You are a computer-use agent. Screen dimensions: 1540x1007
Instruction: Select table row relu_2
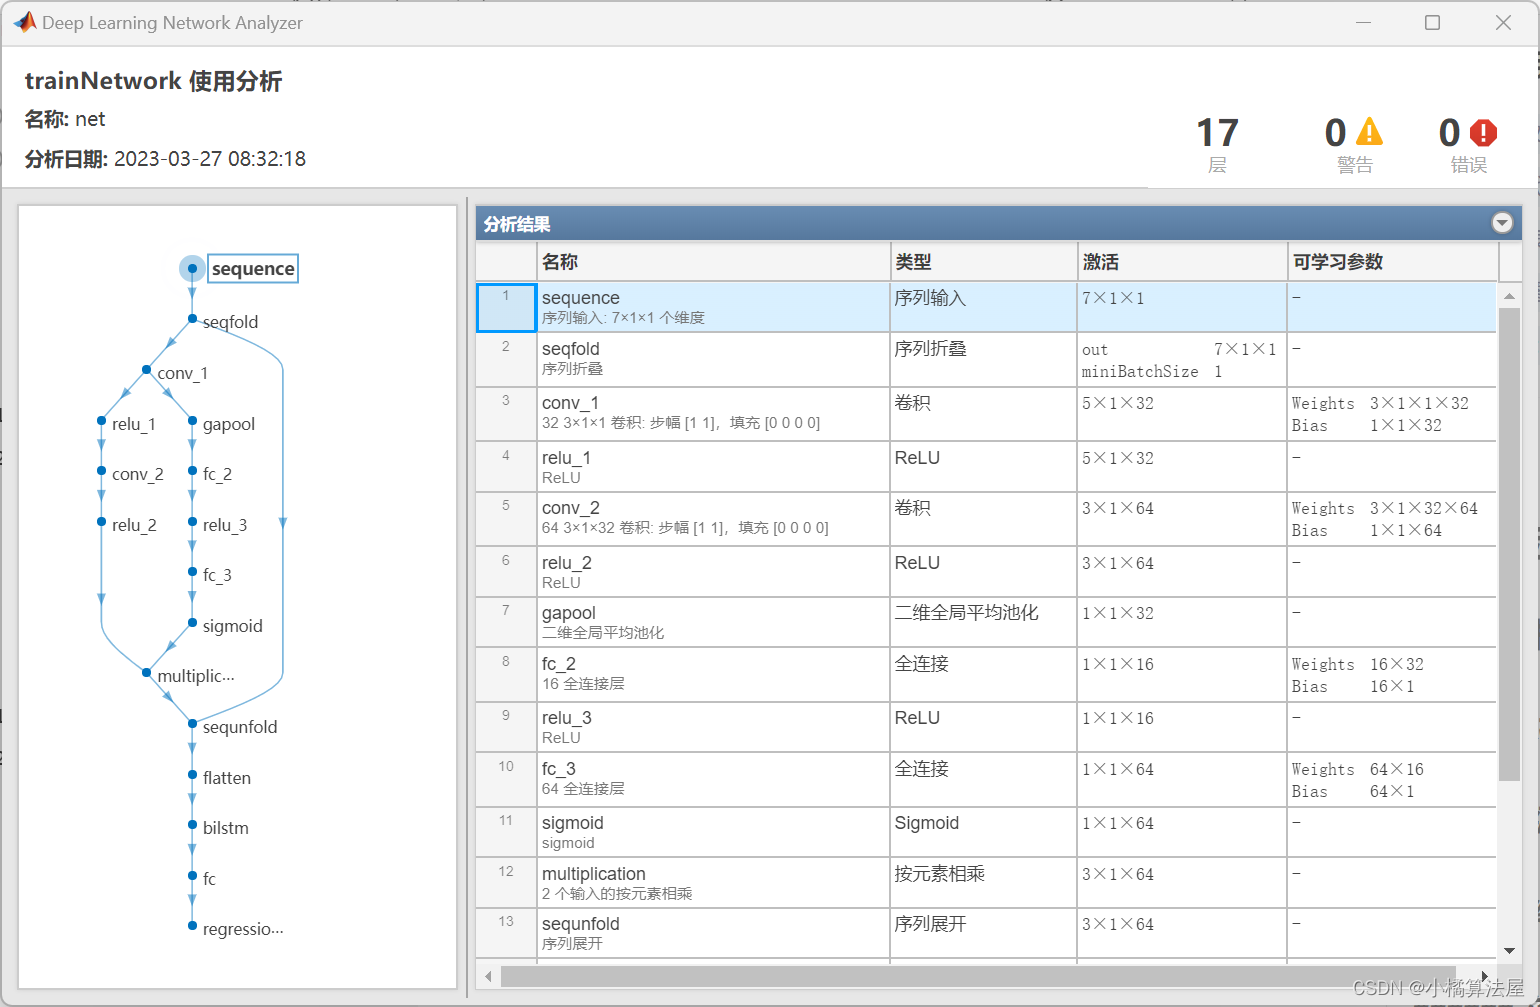[986, 572]
